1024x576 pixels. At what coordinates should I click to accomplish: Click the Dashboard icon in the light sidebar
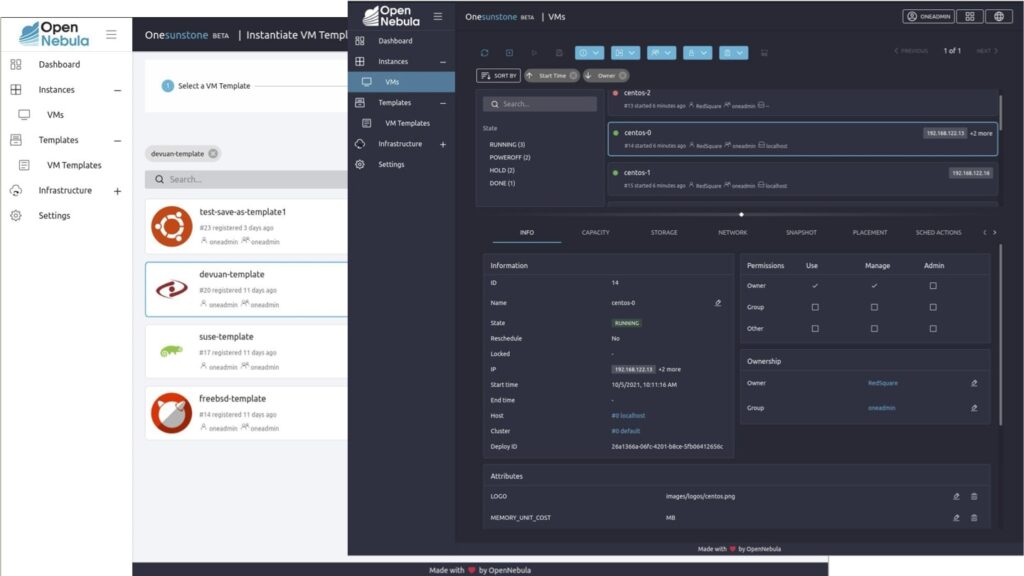[16, 65]
